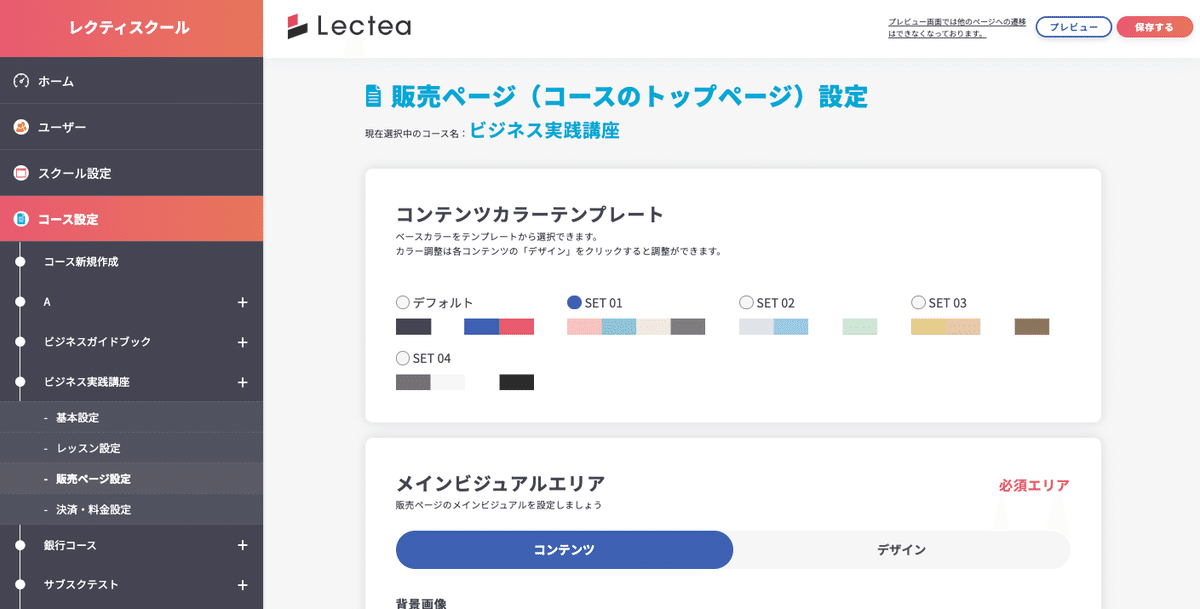Click the ユーザー person icon

pyautogui.click(x=21, y=127)
